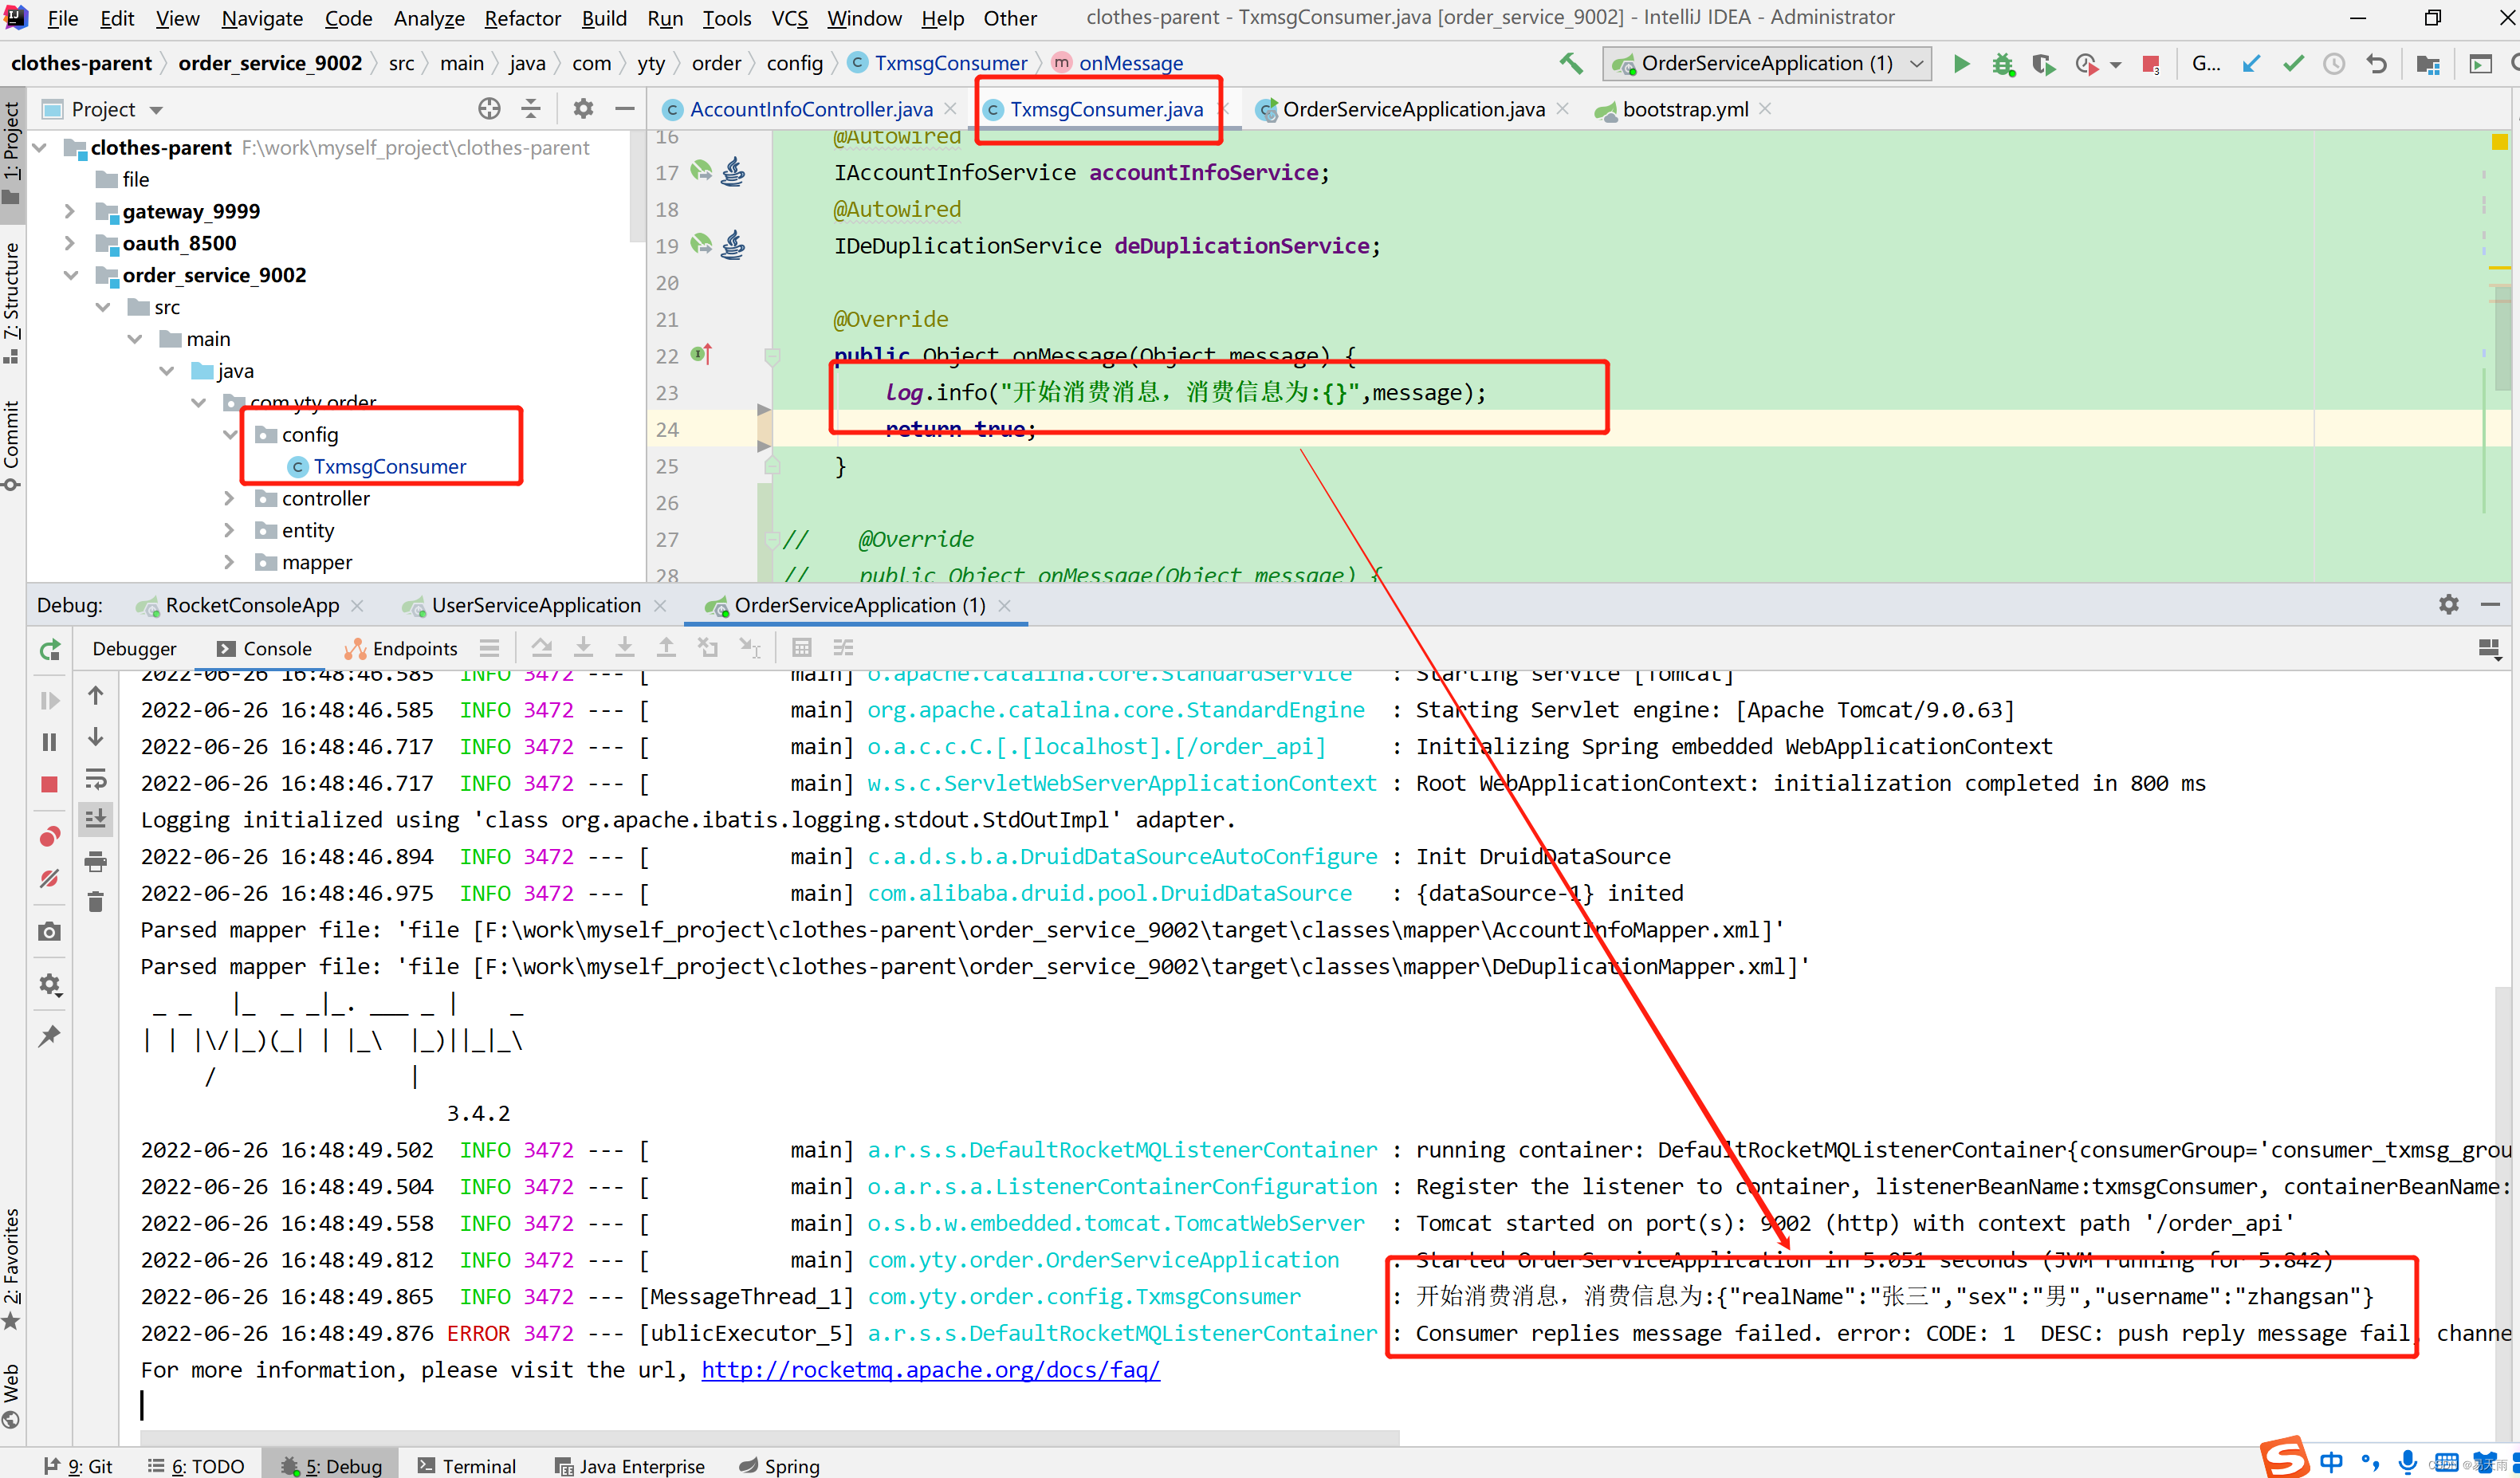Click the View Breakpoints icon

(x=49, y=836)
